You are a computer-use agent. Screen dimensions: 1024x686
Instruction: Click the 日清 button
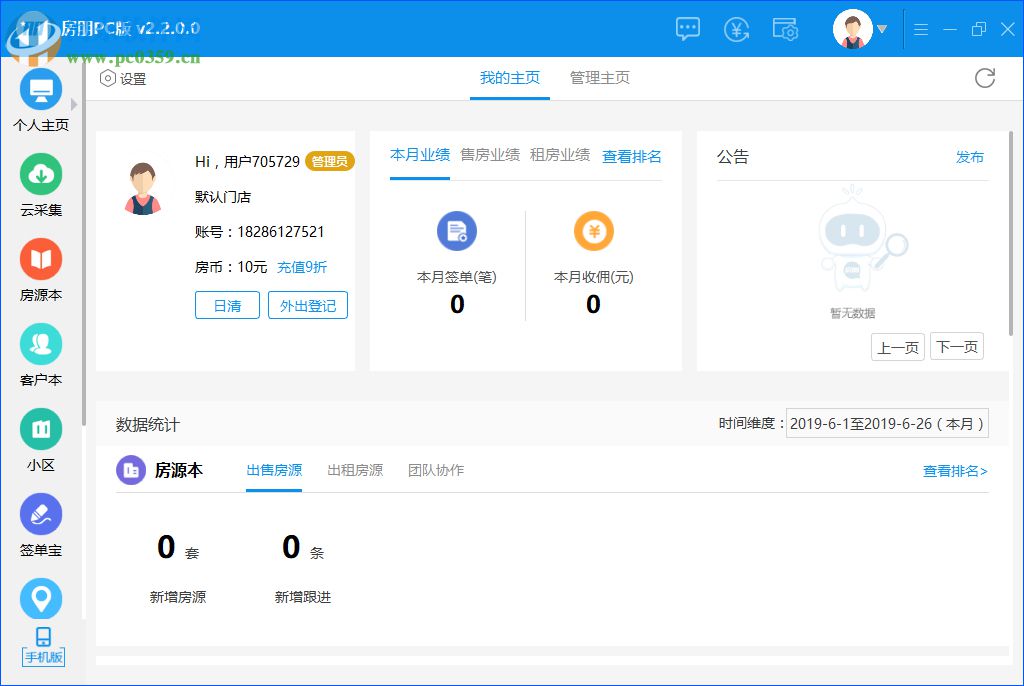[x=227, y=306]
